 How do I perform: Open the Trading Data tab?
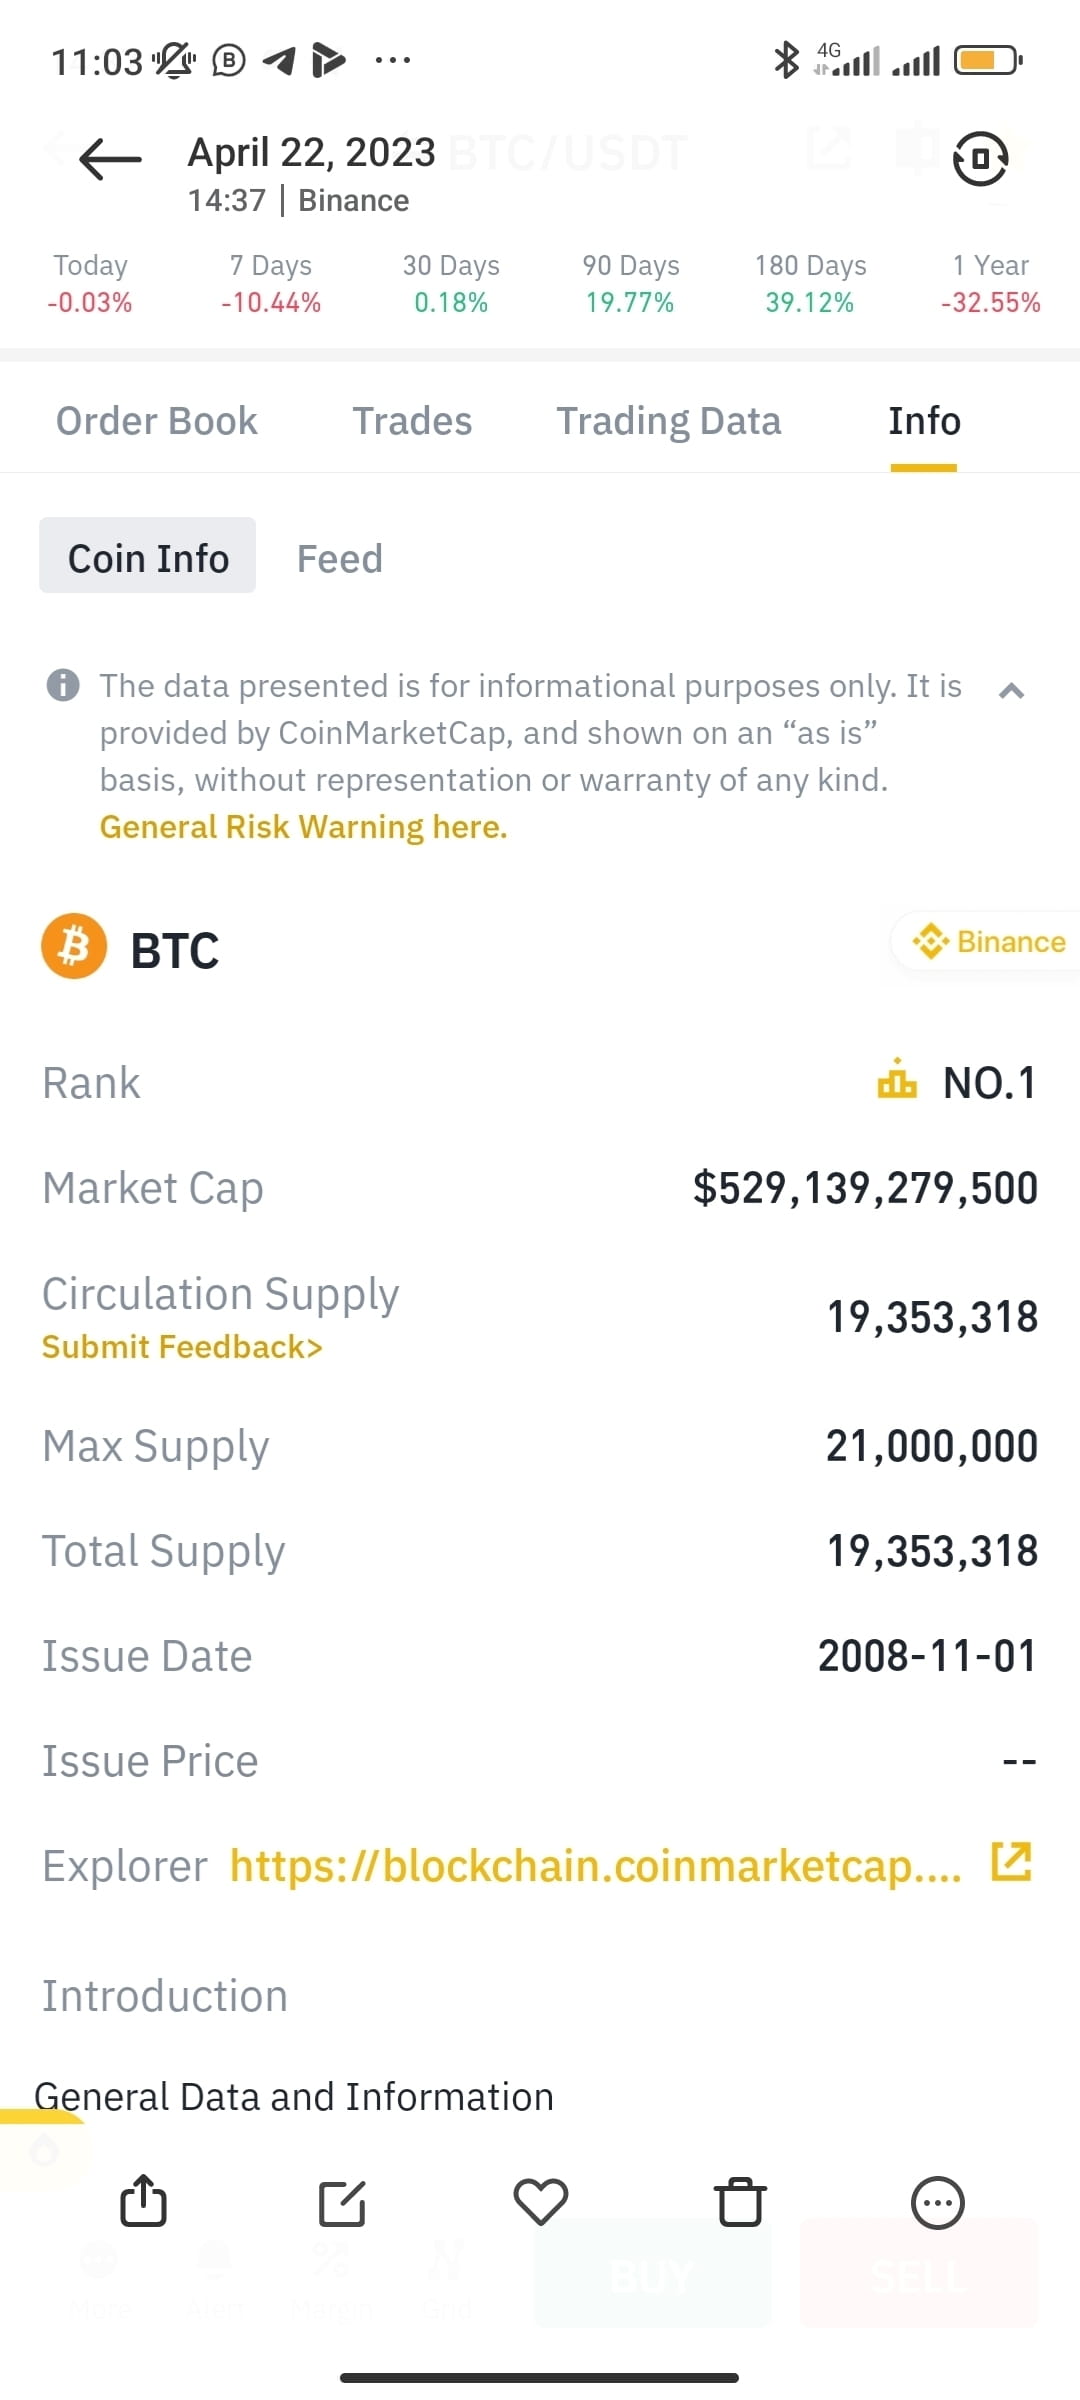tap(668, 422)
